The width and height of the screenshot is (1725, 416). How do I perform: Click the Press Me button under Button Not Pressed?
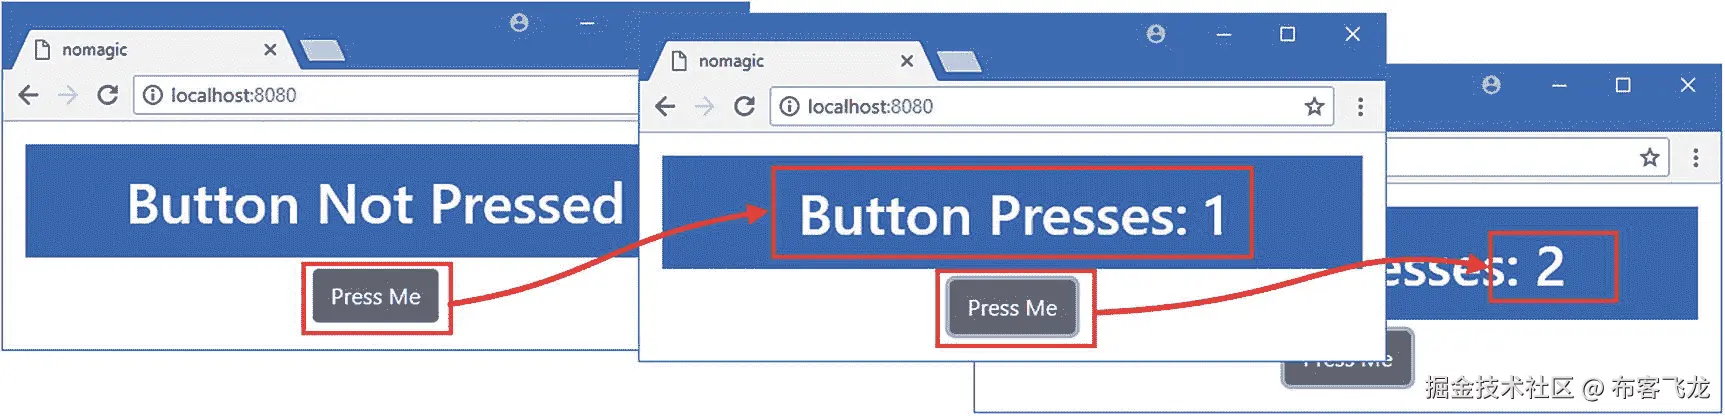click(376, 296)
